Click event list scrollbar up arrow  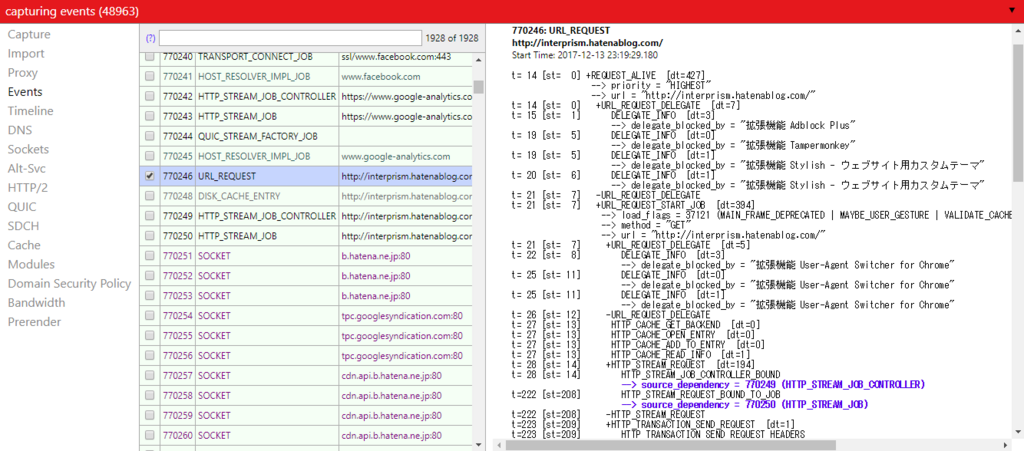tap(479, 60)
